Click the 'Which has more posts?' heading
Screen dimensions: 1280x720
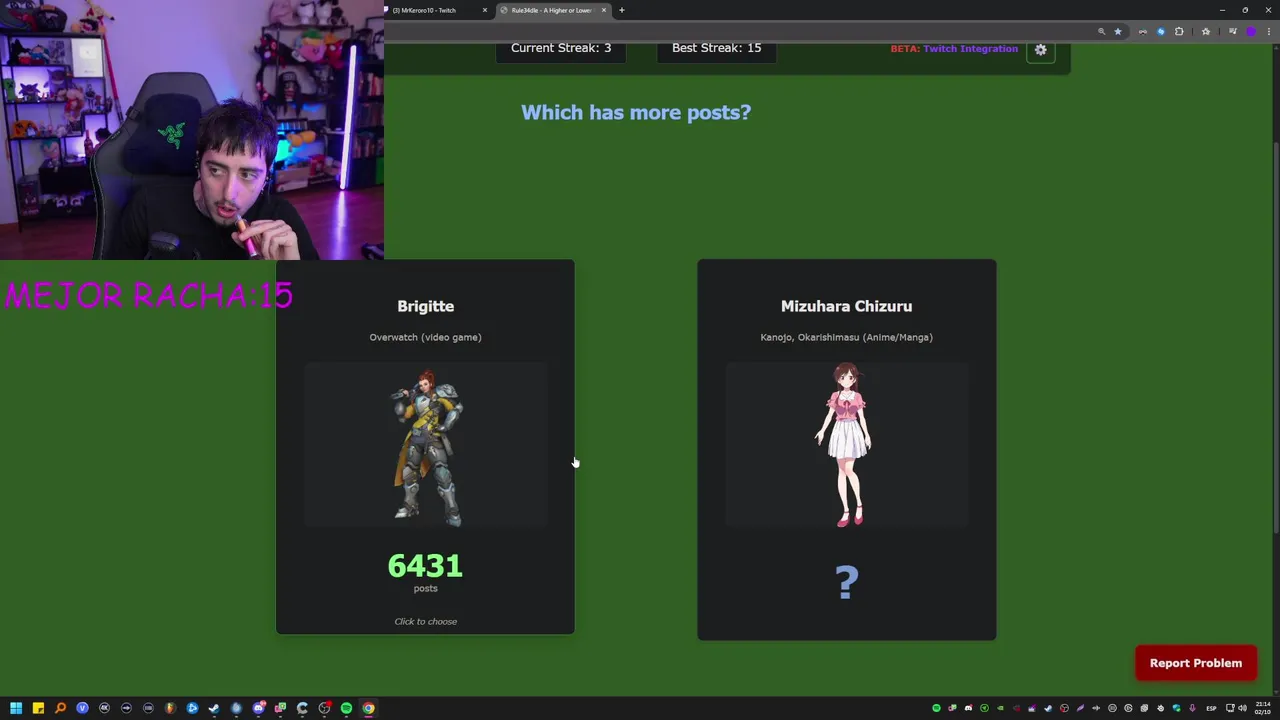636,112
